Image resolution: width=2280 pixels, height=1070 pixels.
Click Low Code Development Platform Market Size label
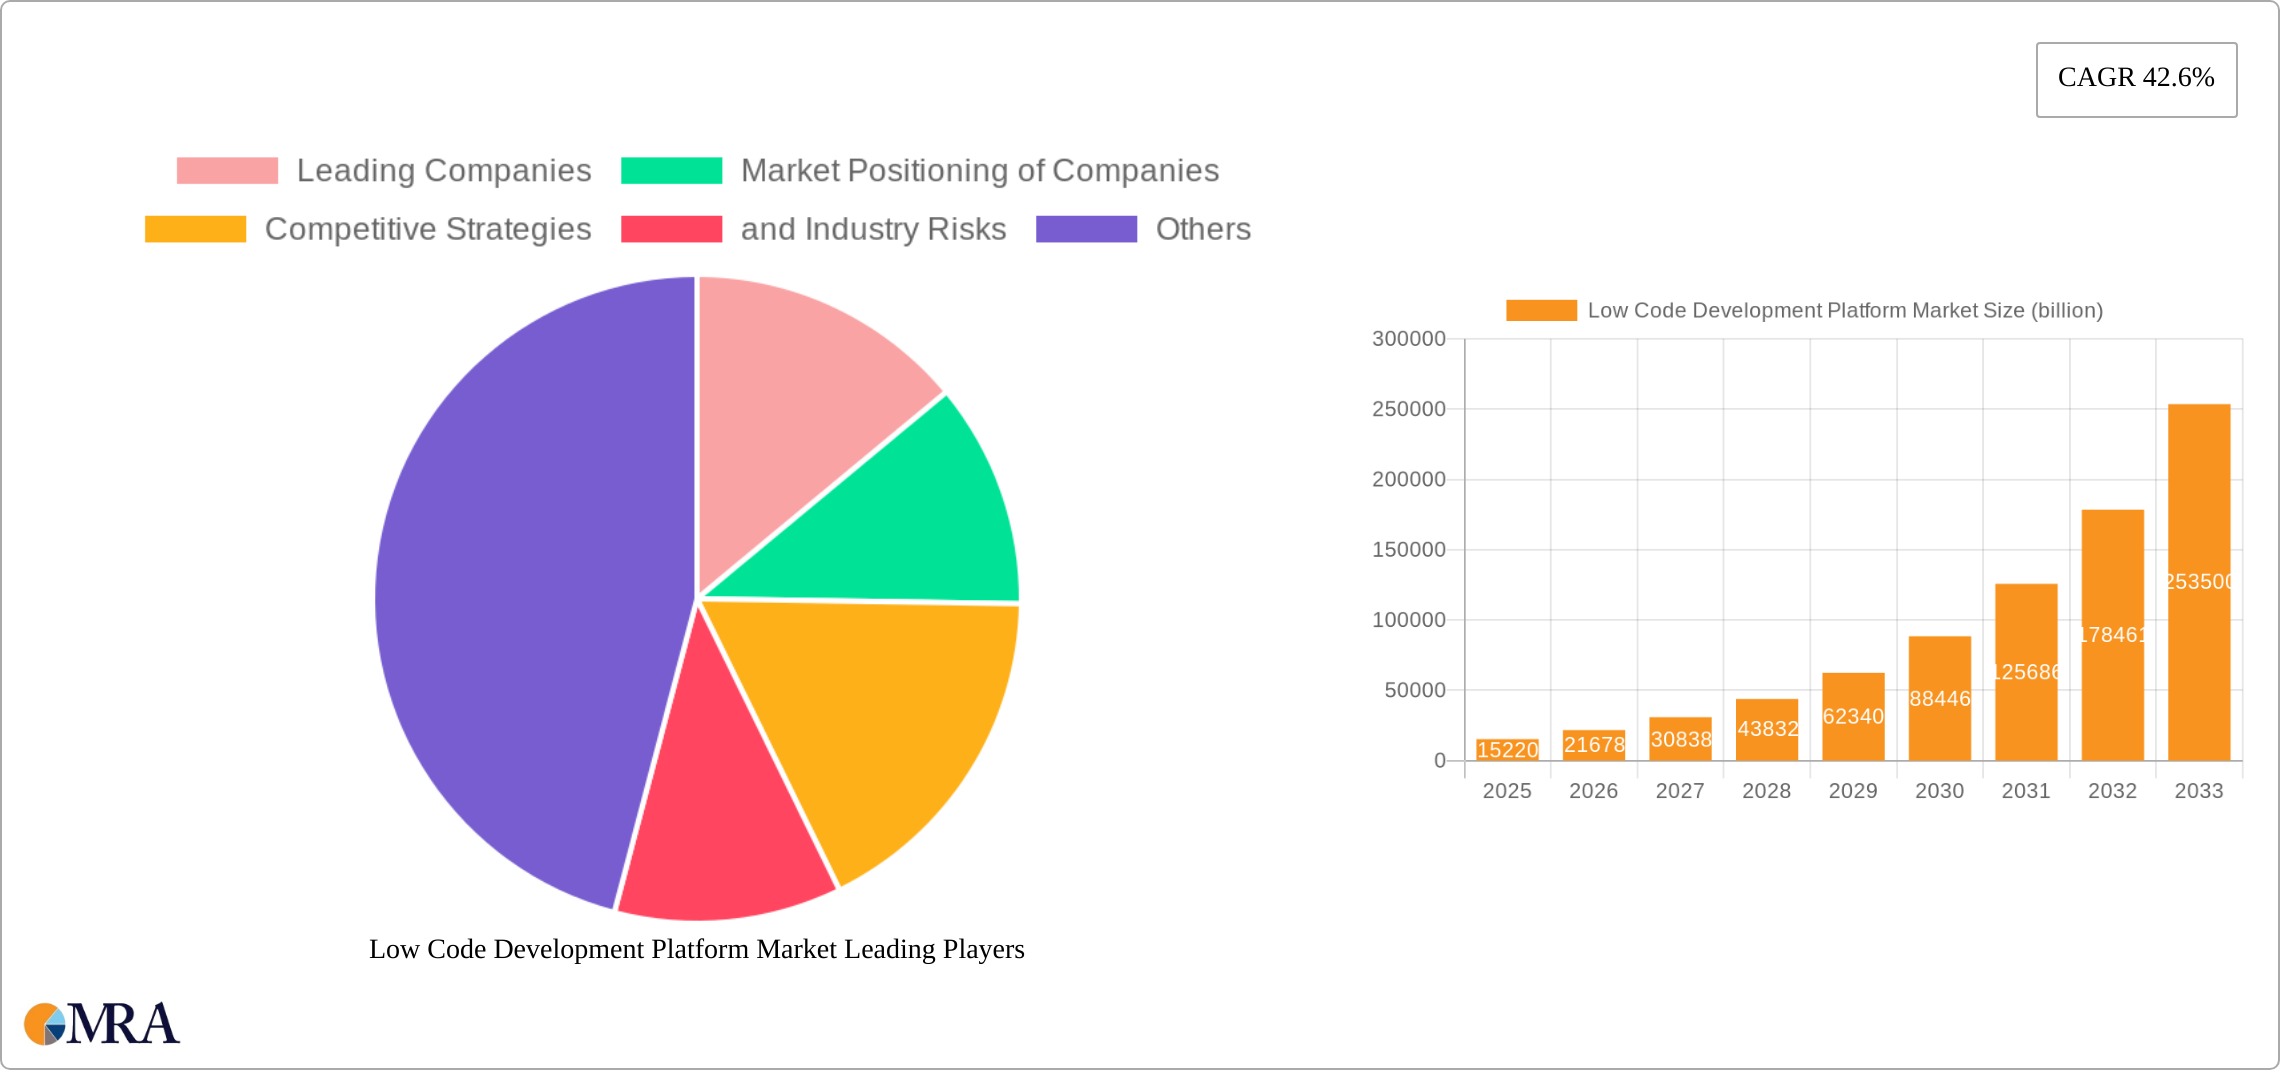[x=1845, y=311]
